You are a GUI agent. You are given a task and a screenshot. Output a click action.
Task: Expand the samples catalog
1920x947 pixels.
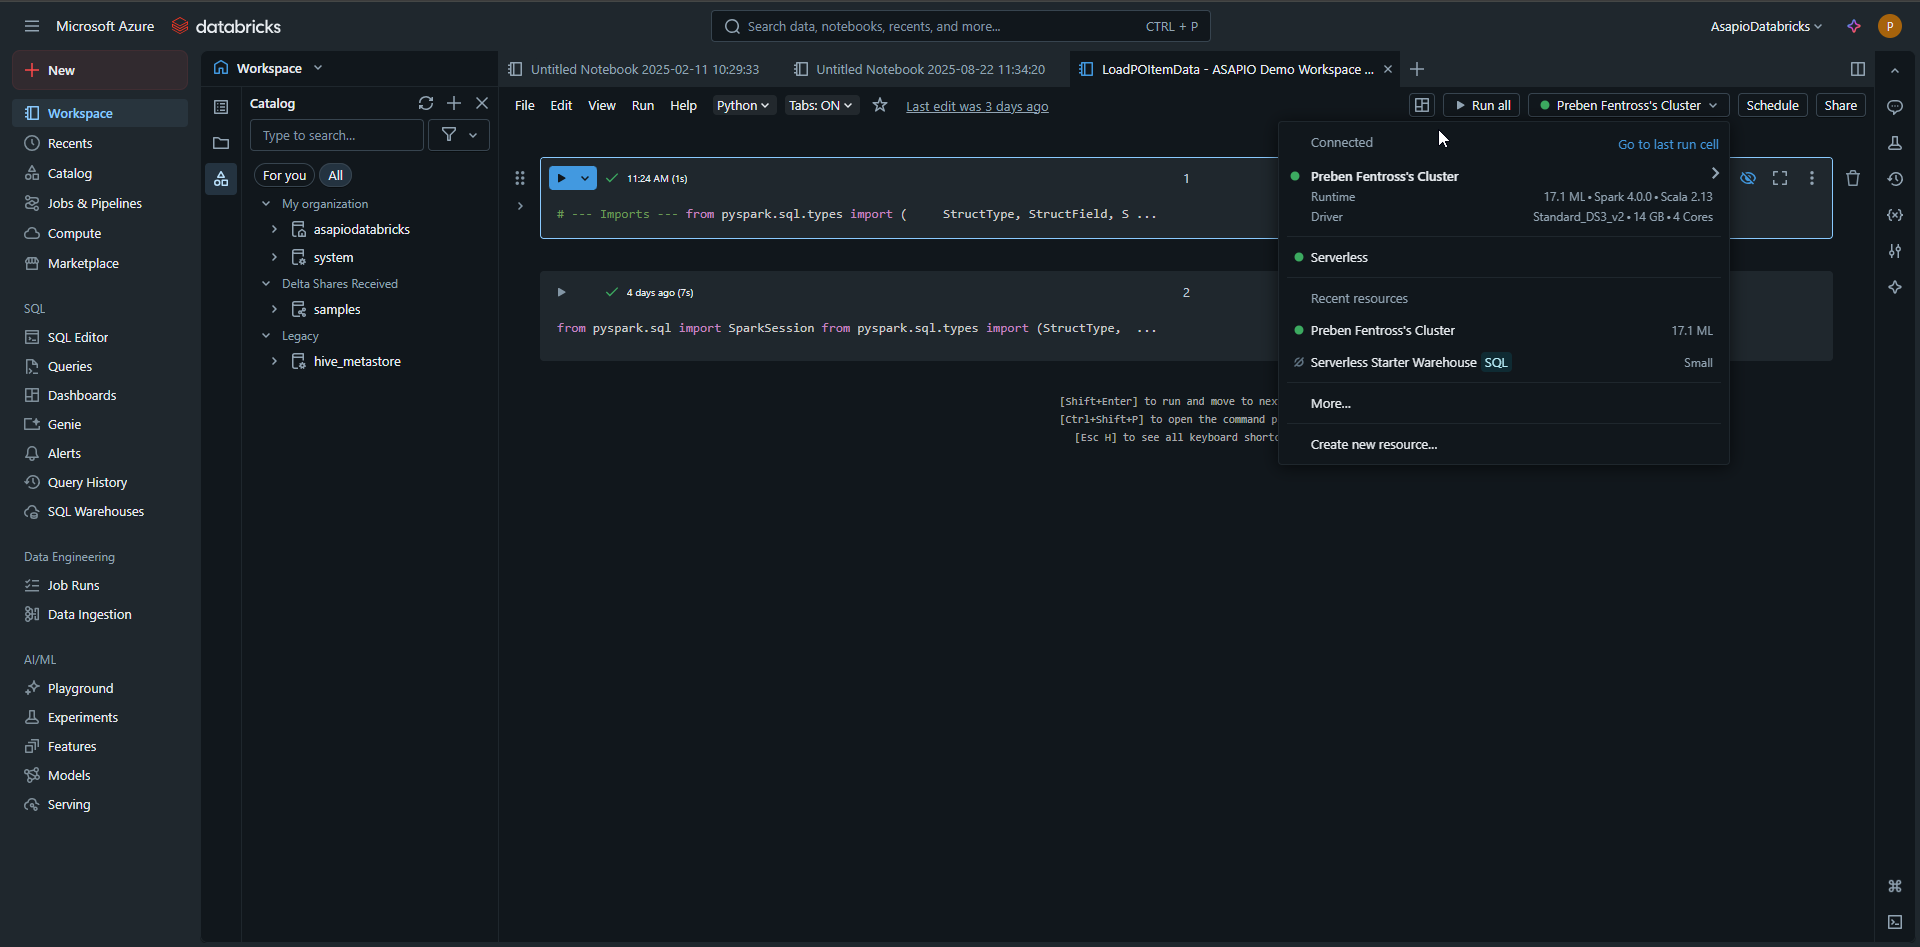click(x=274, y=309)
